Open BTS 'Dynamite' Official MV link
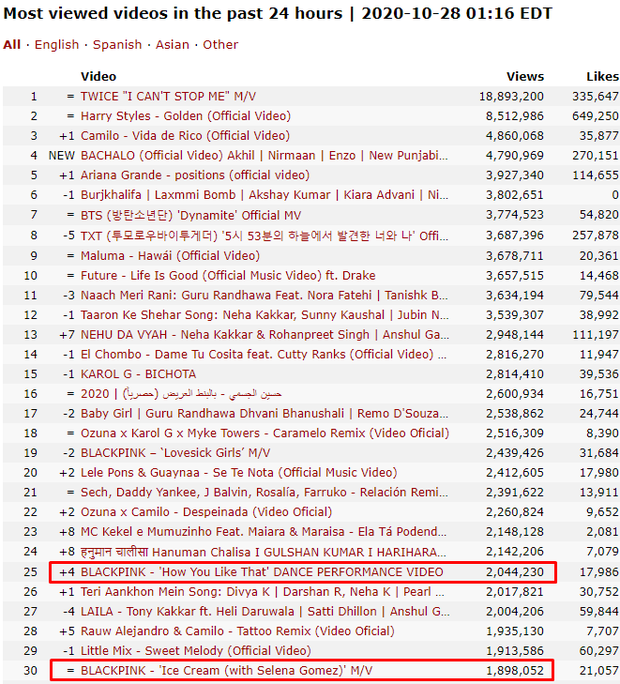This screenshot has height=684, width=620. 191,215
